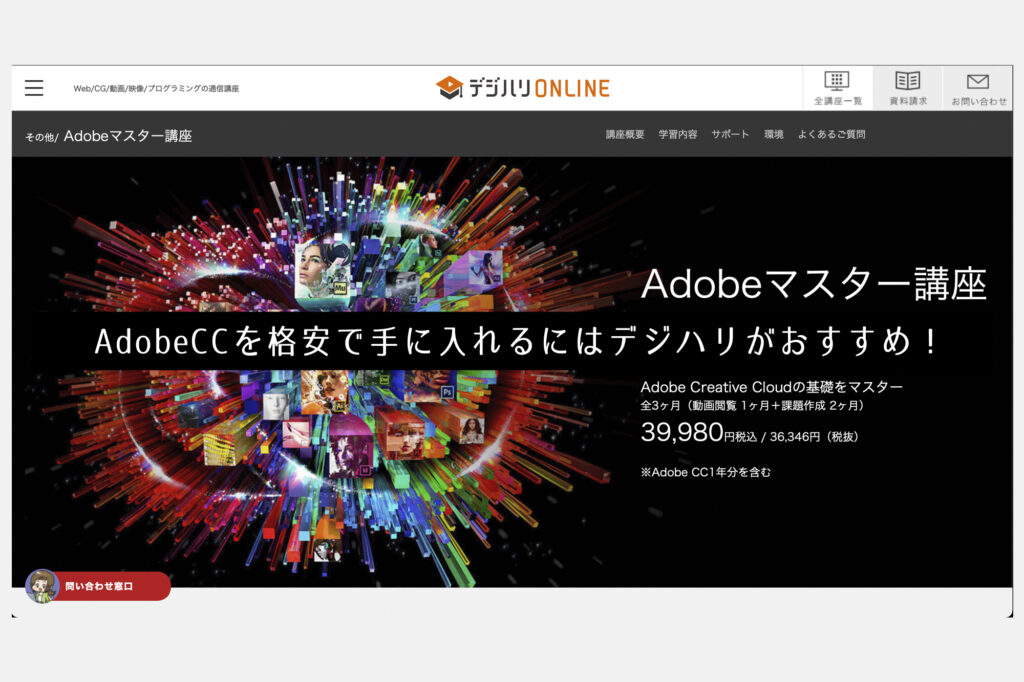This screenshot has height=682, width=1024.
Task: Click the 39,980円税込 price text
Action: pyautogui.click(x=698, y=432)
